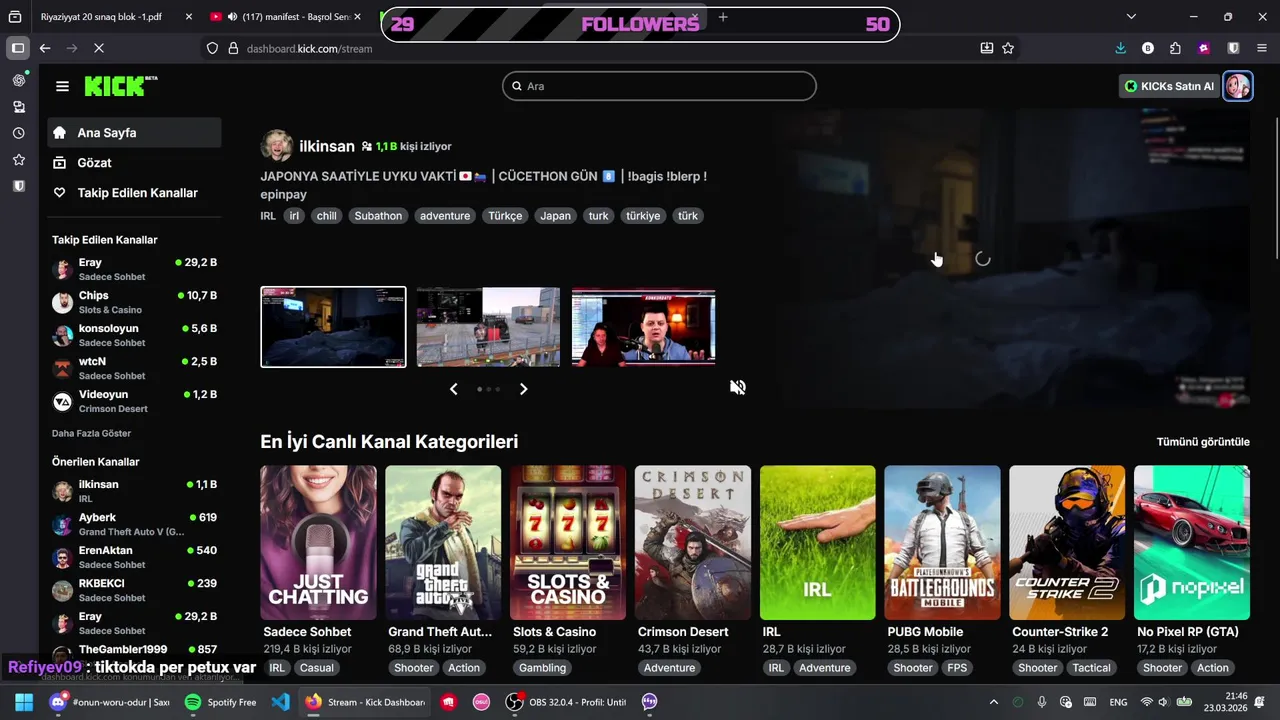List all tabs dropdown arrow
Image resolution: width=1280 pixels, height=720 pixels.
coord(1131,17)
